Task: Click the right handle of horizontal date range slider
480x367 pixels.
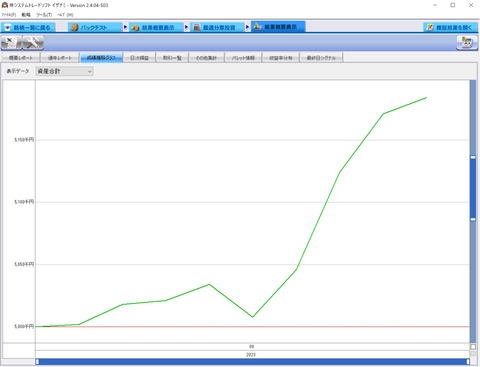Action: pyautogui.click(x=468, y=361)
